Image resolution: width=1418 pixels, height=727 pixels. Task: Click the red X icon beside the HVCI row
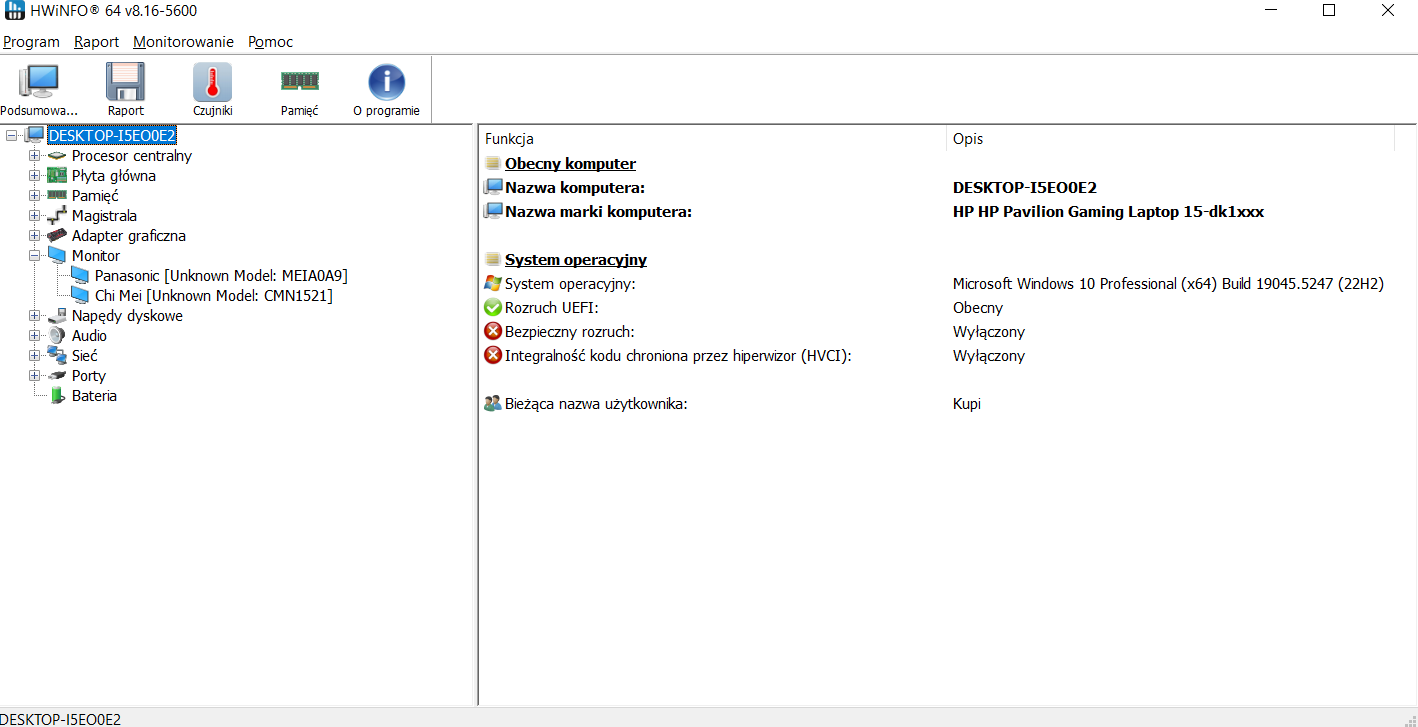[x=493, y=356]
